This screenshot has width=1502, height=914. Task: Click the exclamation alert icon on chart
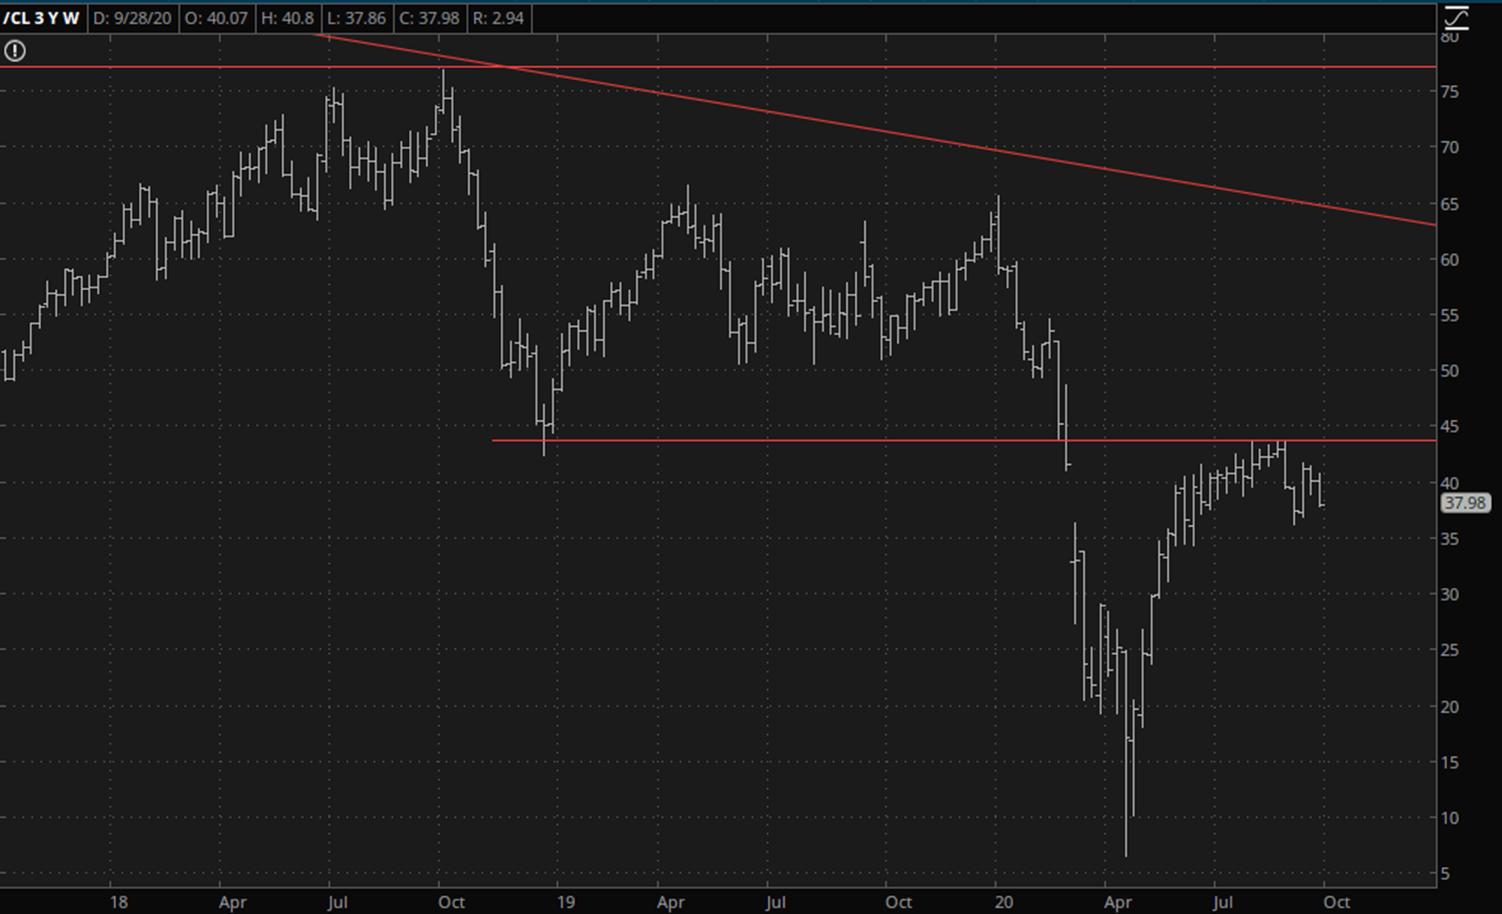(x=15, y=51)
